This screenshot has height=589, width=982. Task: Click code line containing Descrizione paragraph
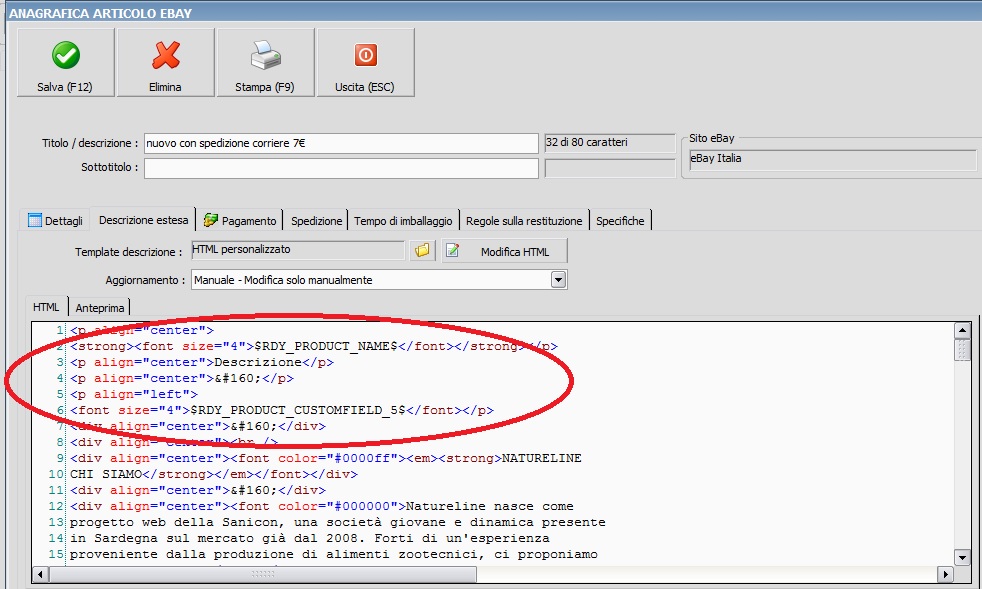point(202,362)
